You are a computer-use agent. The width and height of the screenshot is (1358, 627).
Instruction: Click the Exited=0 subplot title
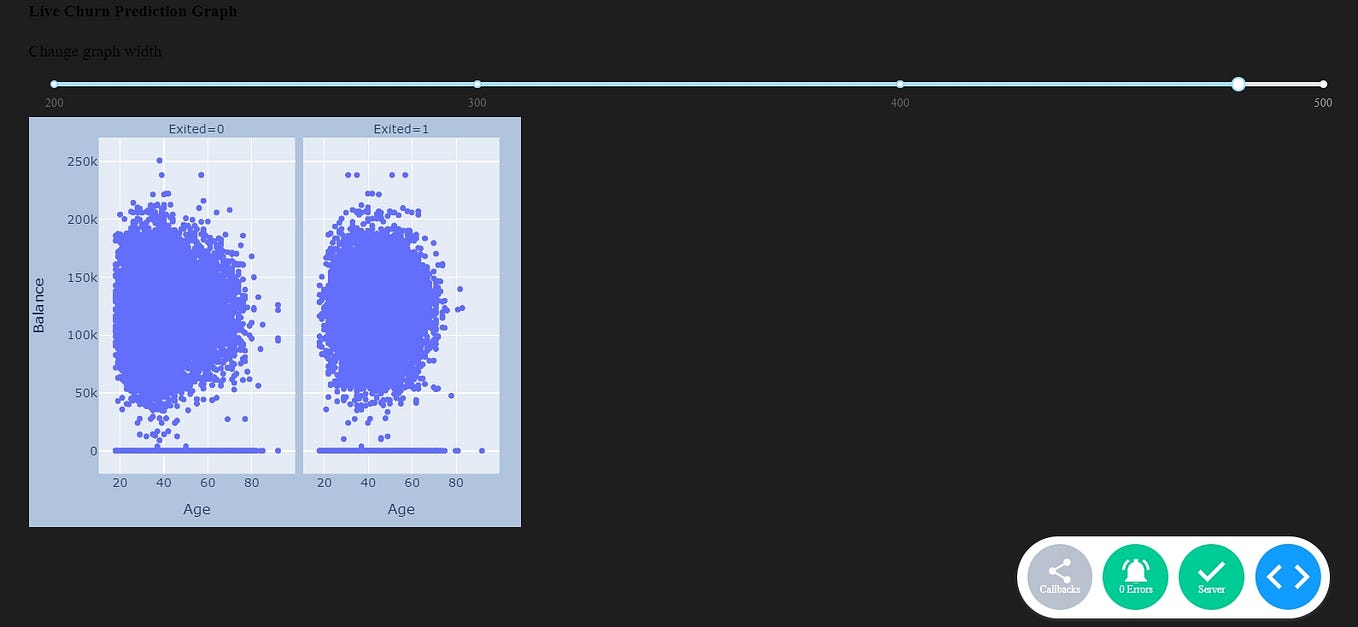[196, 128]
